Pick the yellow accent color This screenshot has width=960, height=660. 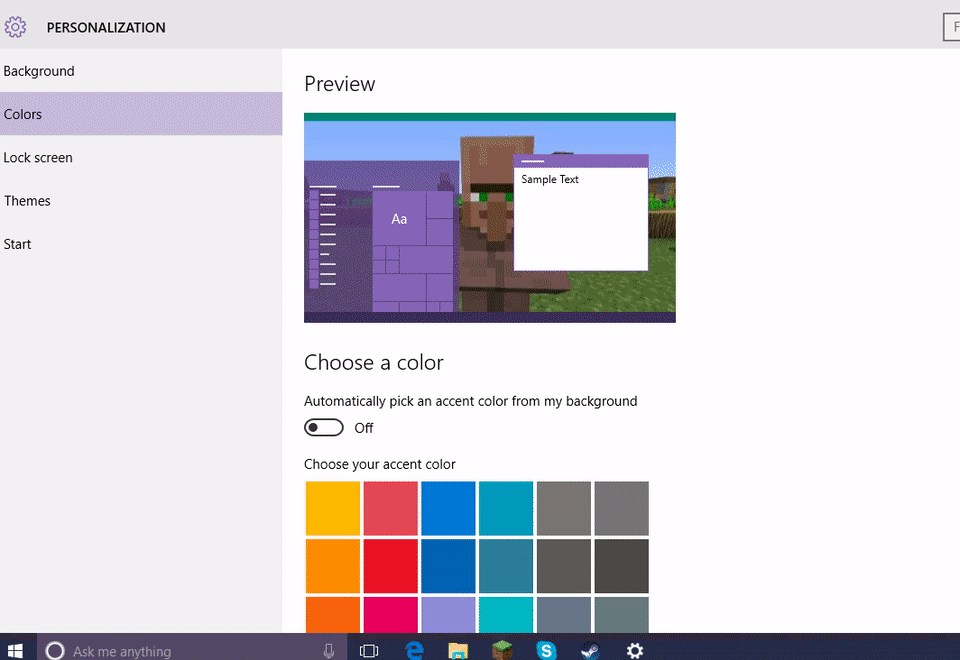click(x=332, y=508)
